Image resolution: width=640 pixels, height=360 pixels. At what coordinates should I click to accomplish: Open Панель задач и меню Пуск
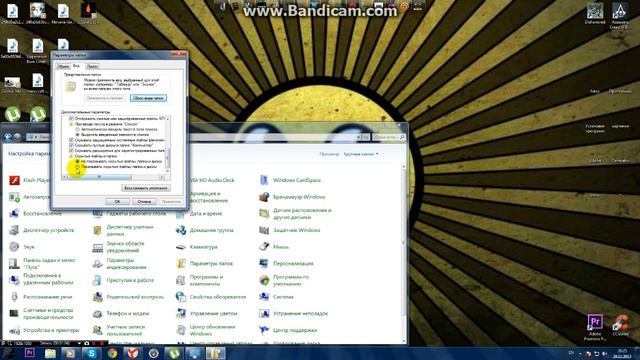point(42,264)
